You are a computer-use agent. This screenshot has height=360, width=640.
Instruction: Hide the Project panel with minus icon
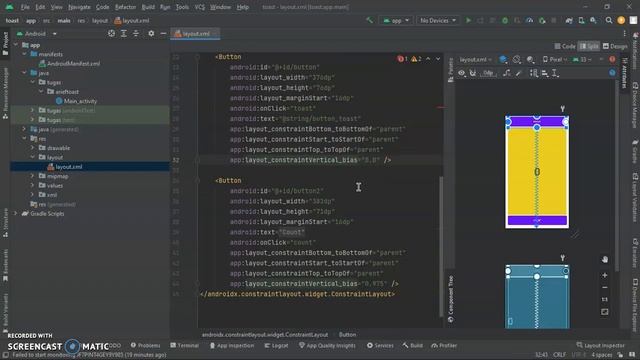[x=163, y=33]
